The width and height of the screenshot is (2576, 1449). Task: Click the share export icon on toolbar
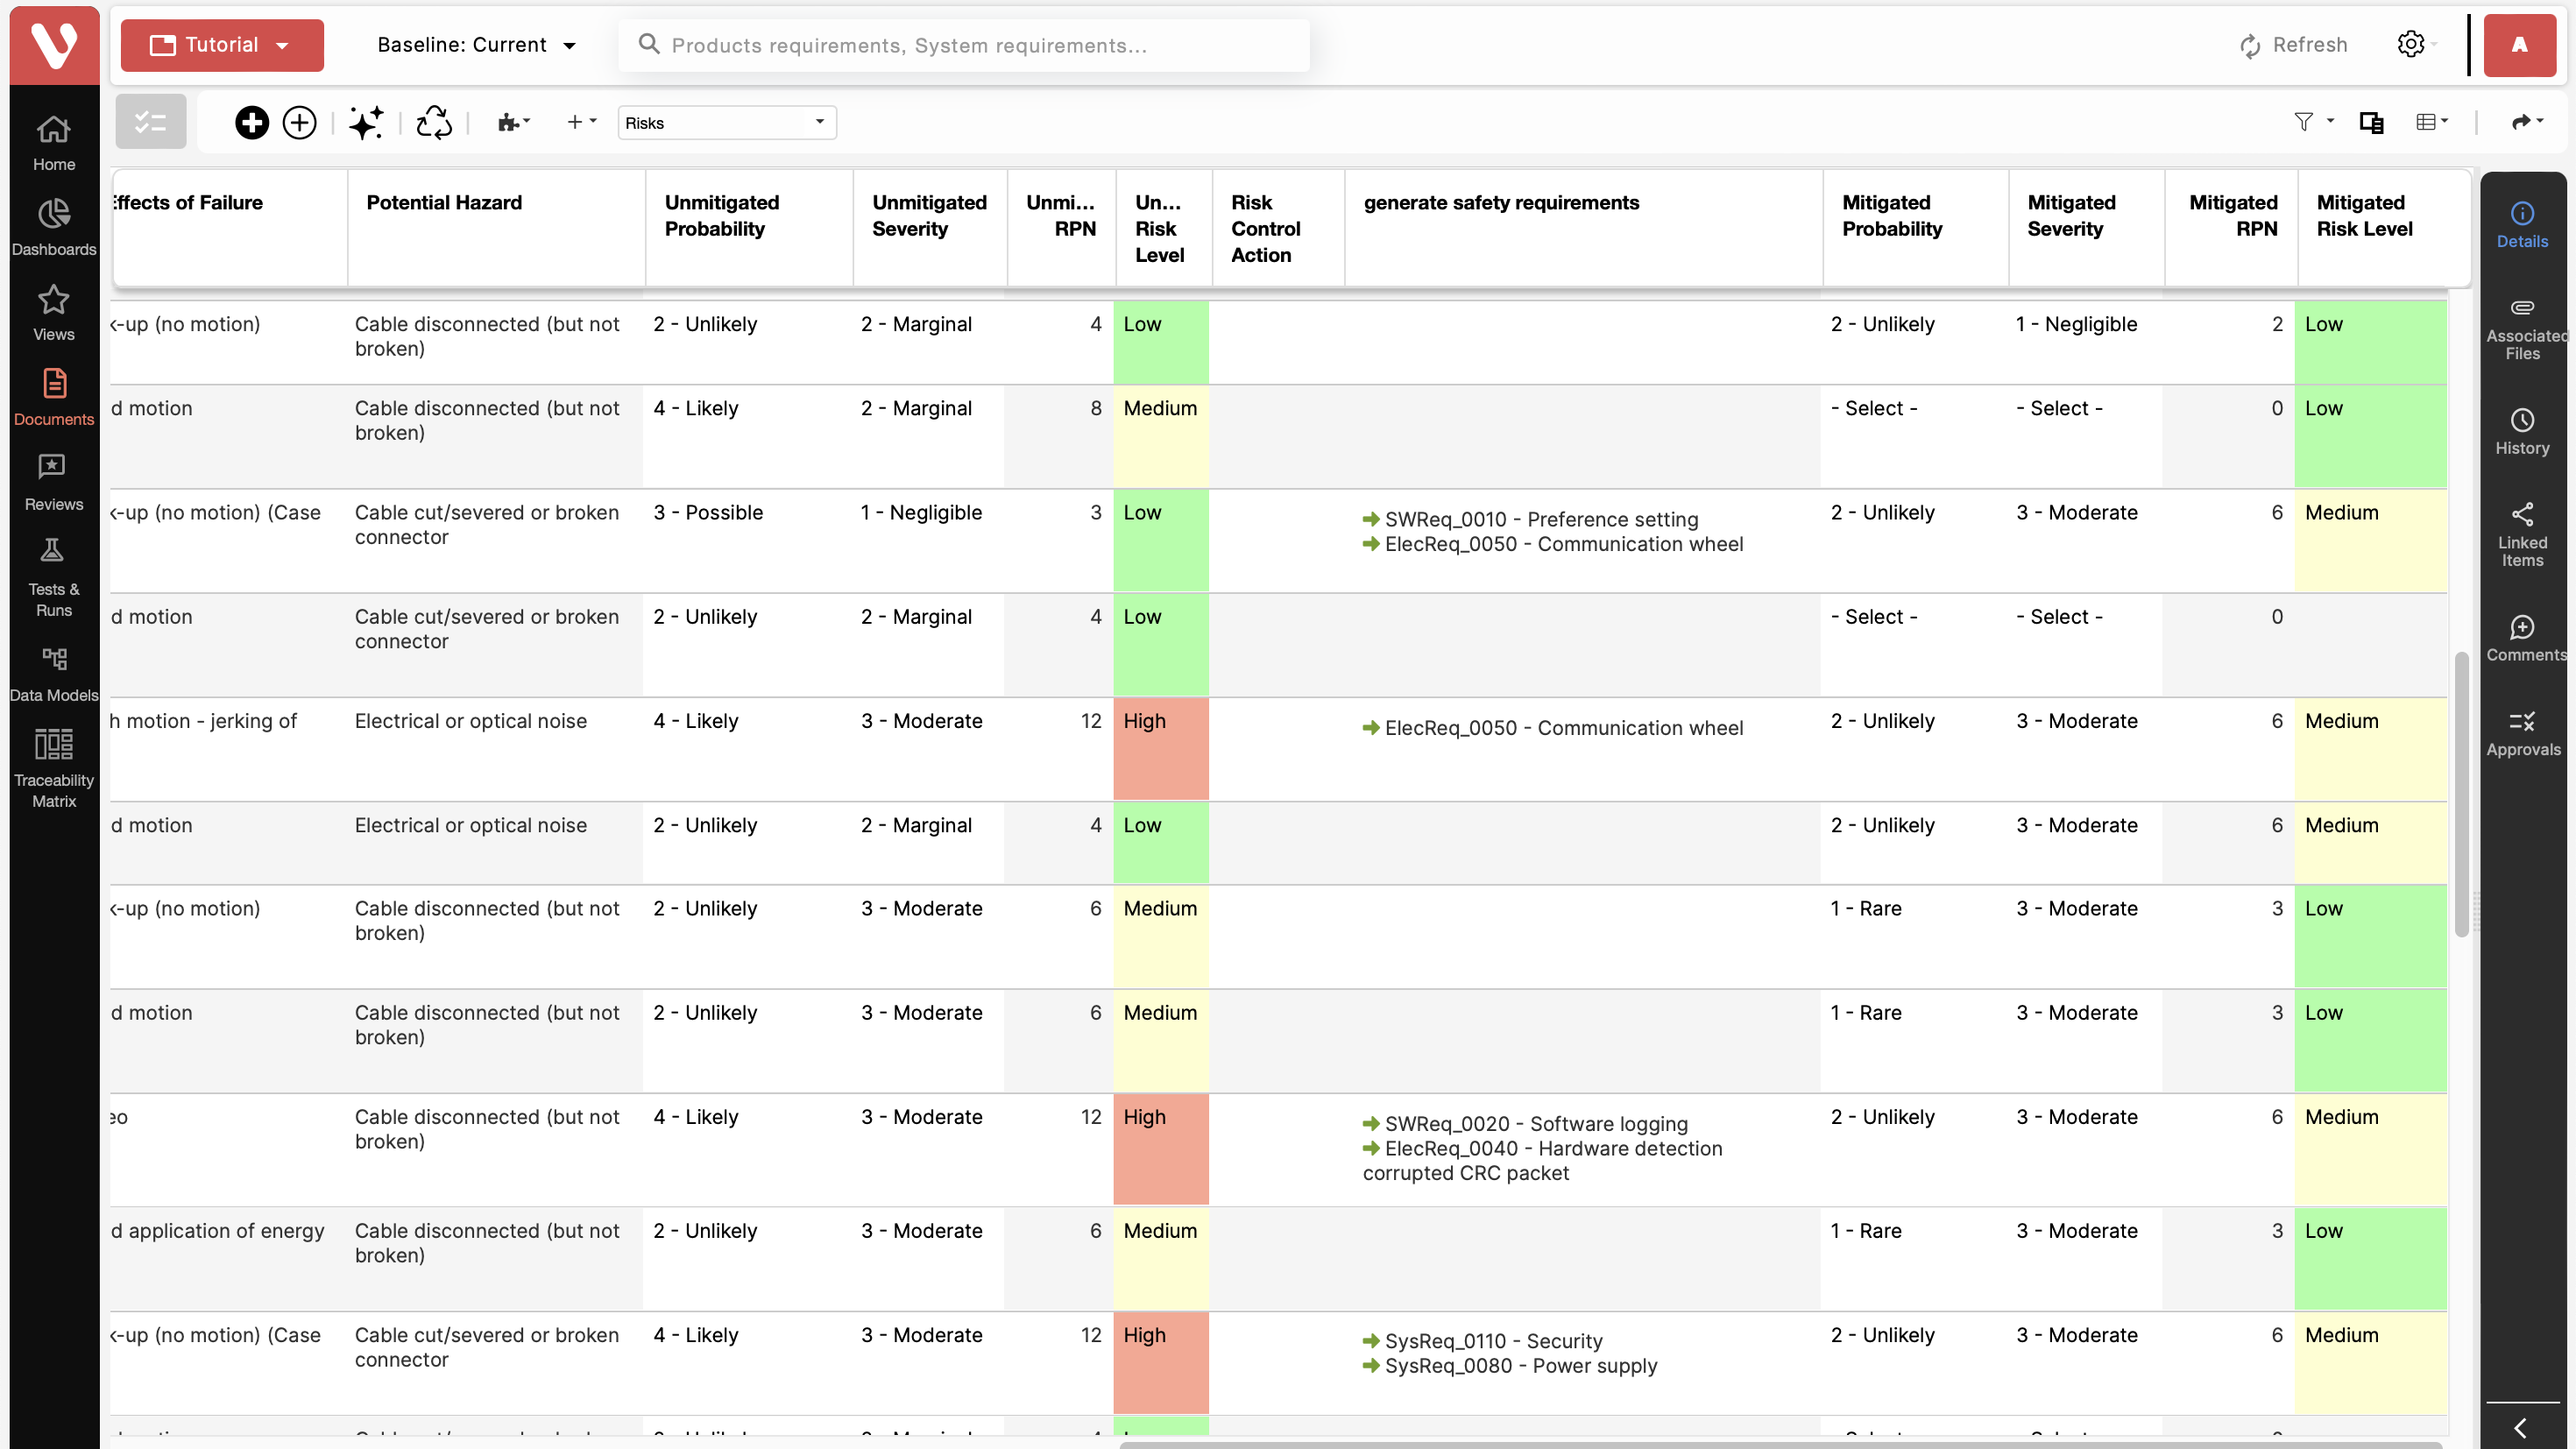coord(2521,120)
